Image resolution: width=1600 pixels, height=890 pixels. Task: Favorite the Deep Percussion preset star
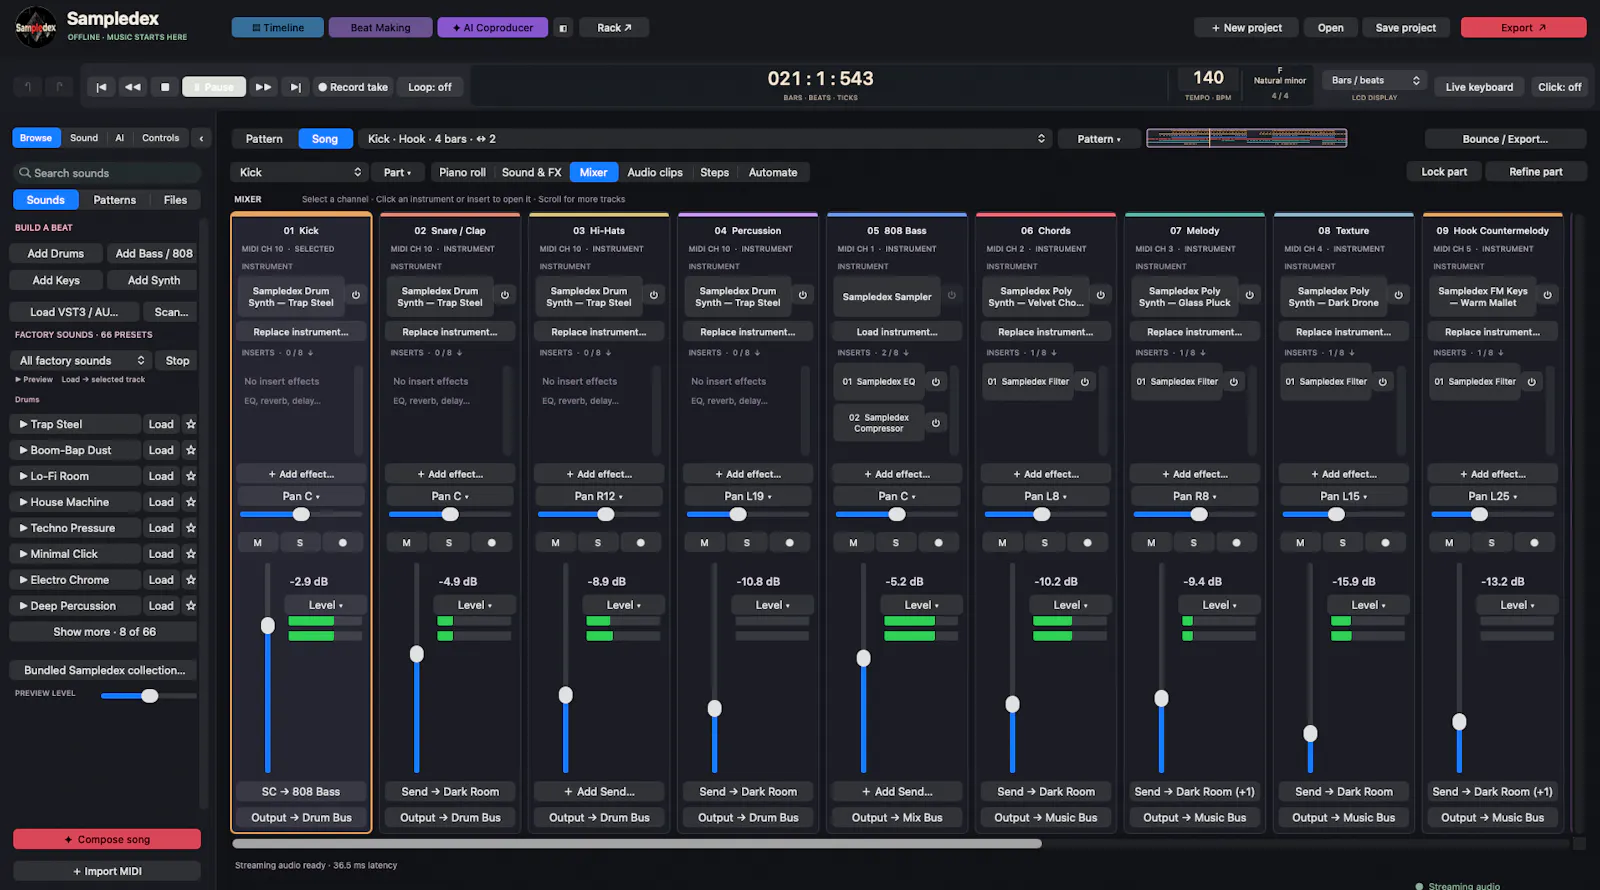(191, 606)
